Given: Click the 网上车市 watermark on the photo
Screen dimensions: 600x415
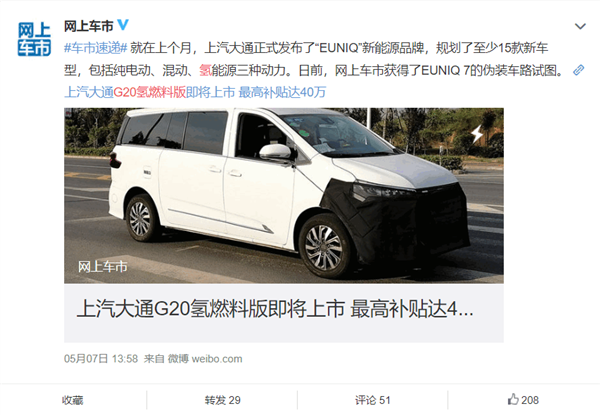Looking at the screenshot, I should coord(103,267).
